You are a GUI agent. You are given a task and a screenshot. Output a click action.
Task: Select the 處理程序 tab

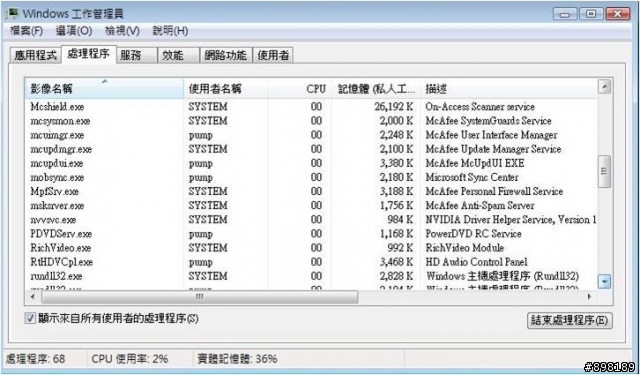(89, 54)
